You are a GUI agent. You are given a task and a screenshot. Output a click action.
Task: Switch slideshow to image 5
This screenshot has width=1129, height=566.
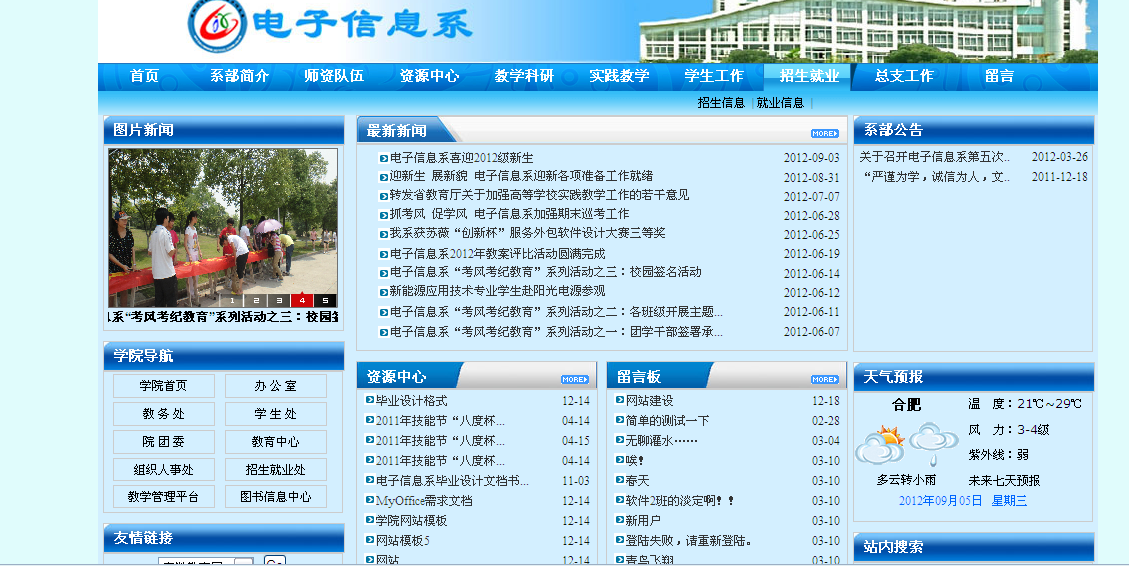(325, 300)
